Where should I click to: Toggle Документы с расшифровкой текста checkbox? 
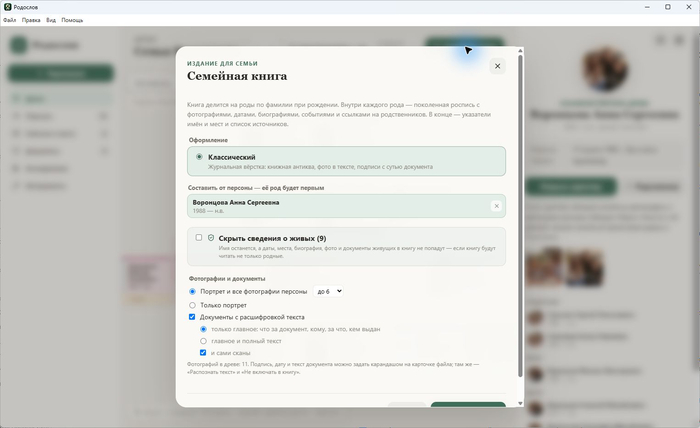192,317
